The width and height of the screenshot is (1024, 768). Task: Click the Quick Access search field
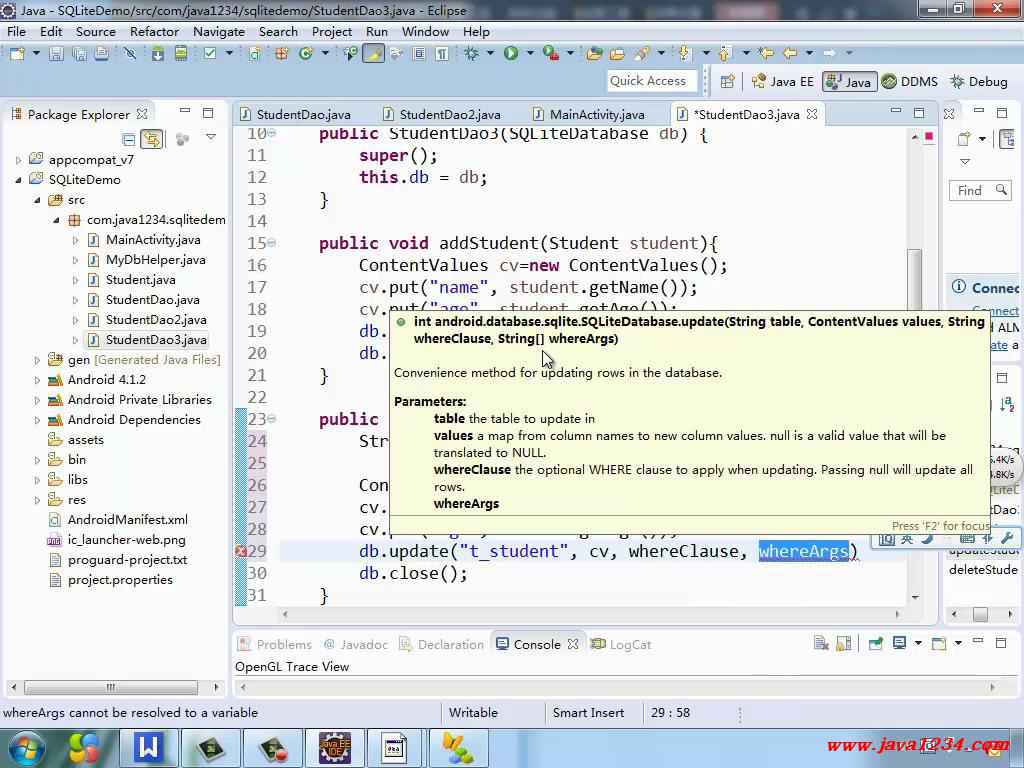click(651, 81)
